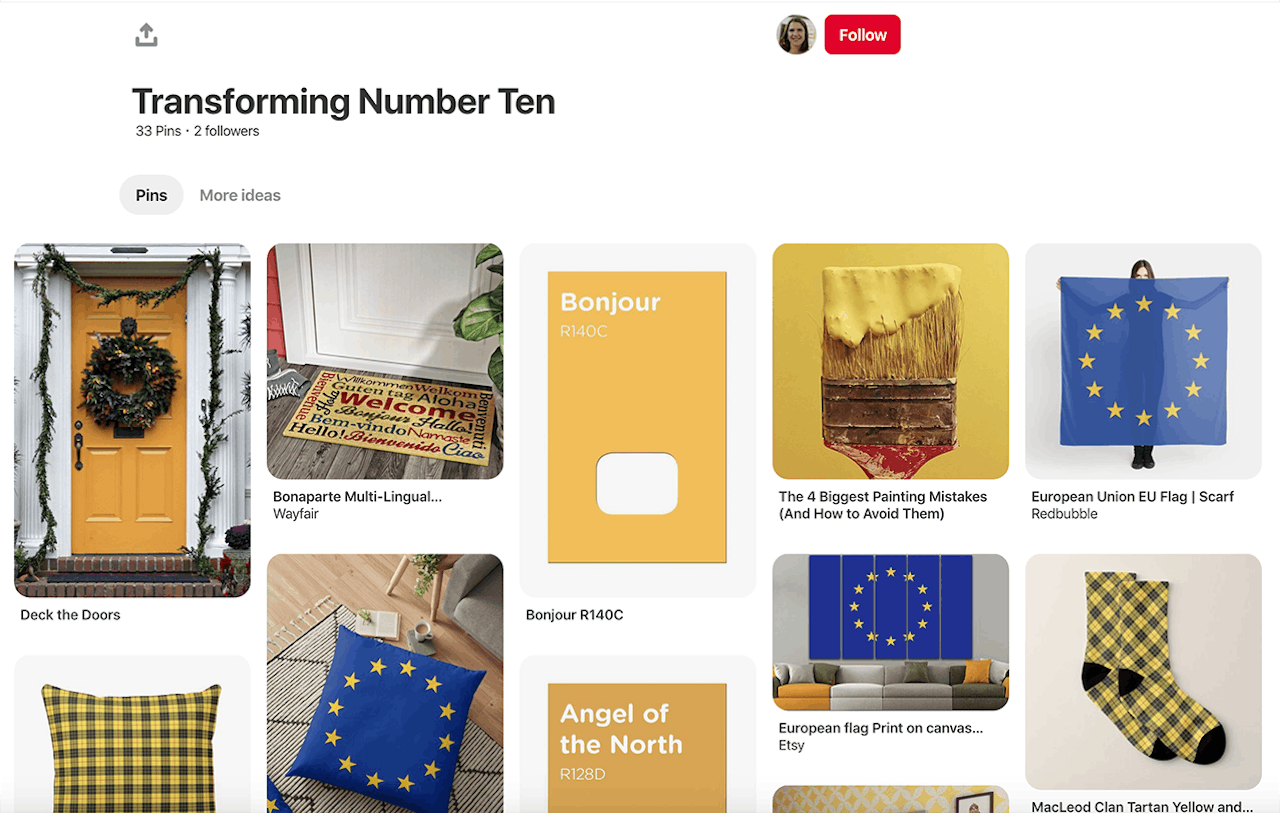1280x813 pixels.
Task: Open the EU flag canvas print pin
Action: pos(890,632)
